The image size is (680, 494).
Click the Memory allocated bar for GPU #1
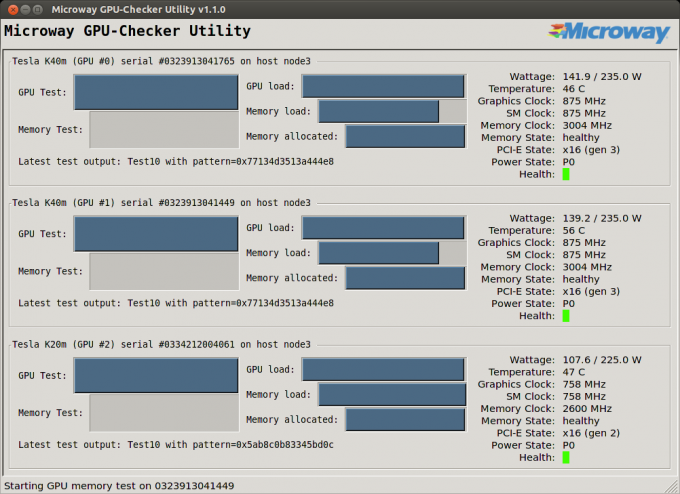point(406,278)
